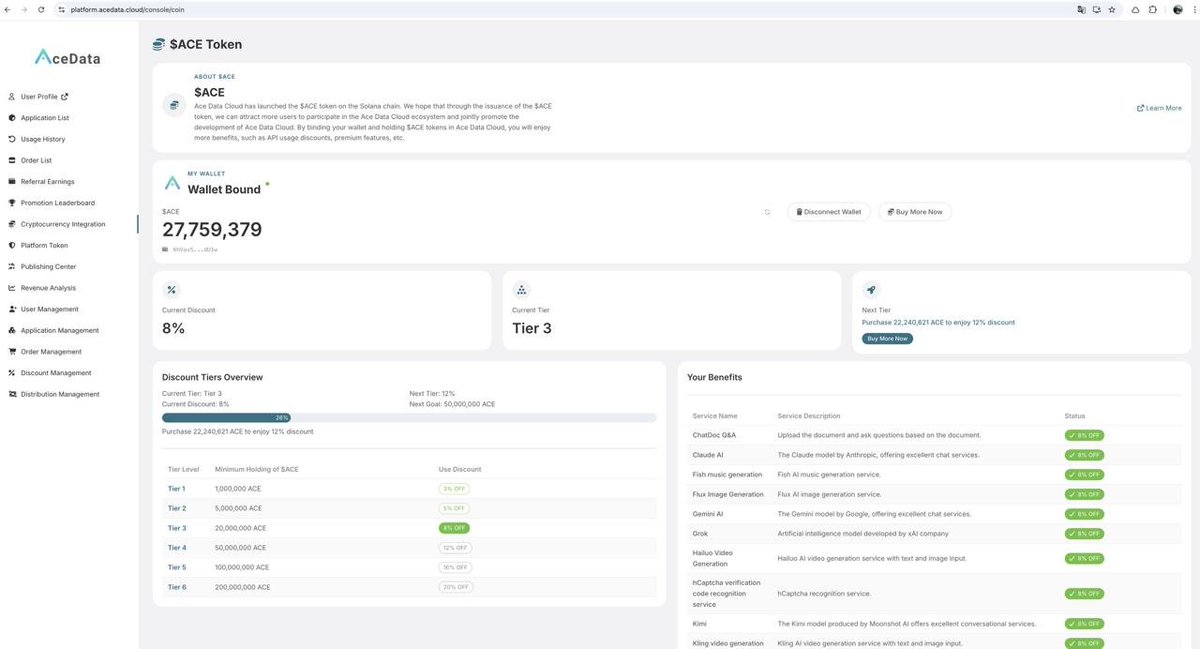Click the Cryptocurrency Integration icon
This screenshot has height=649, width=1200.
[x=12, y=224]
